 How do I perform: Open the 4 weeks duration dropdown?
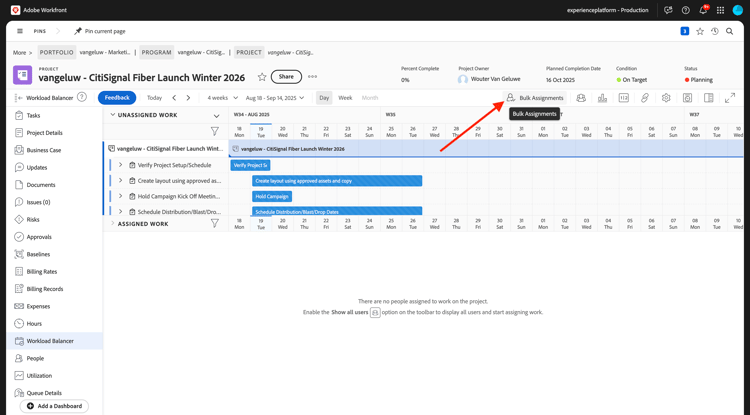click(x=222, y=98)
